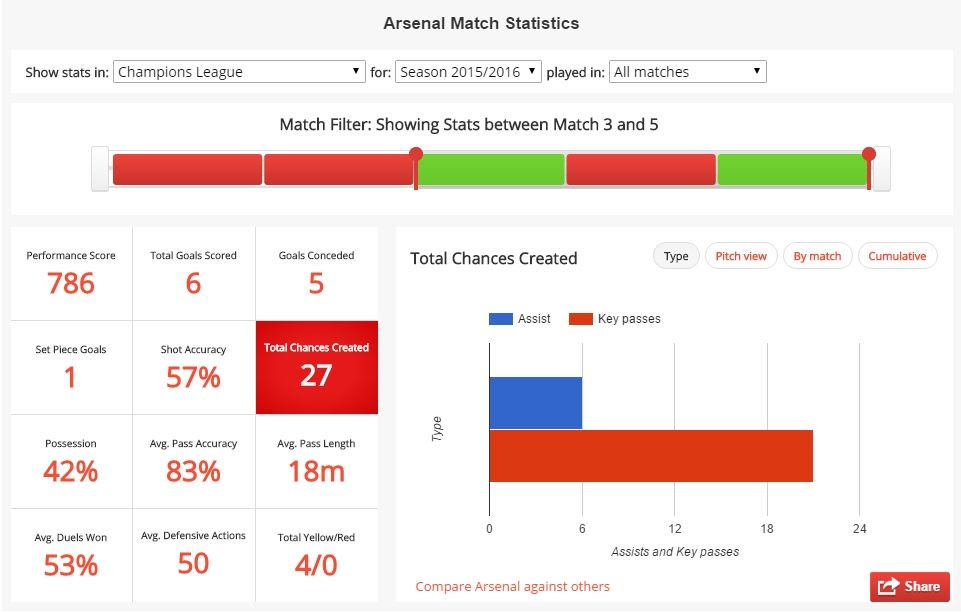Toggle the blue Assist legend swatch

click(x=500, y=319)
